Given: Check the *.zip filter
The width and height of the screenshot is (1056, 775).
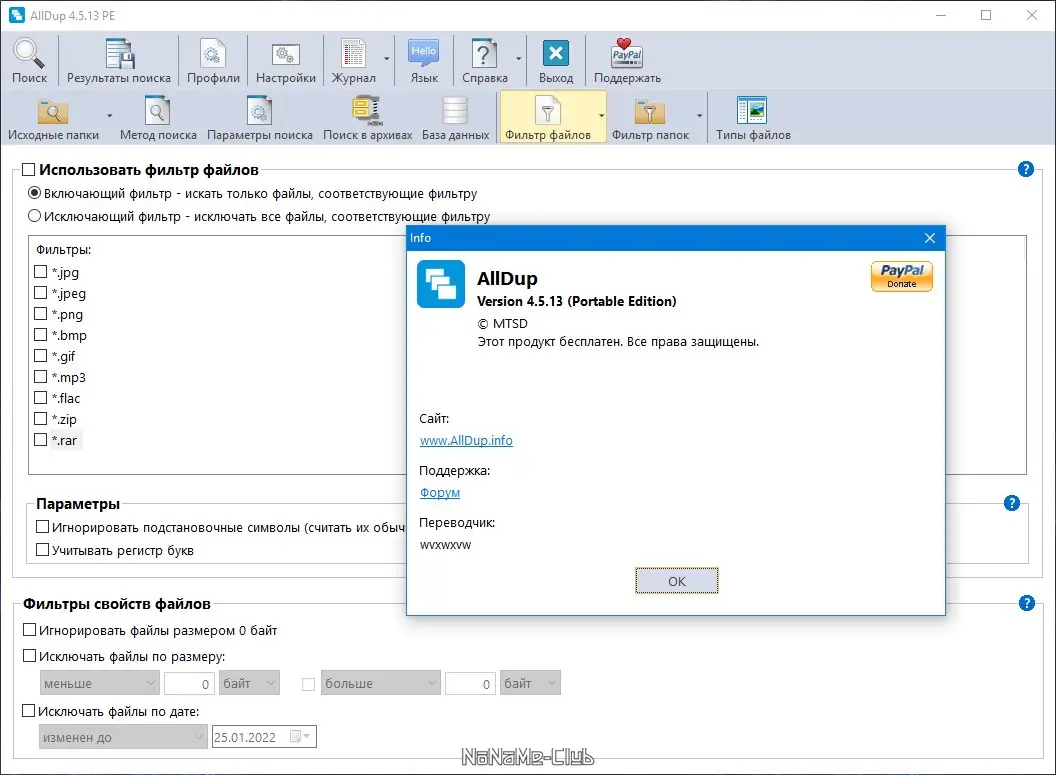Looking at the screenshot, I should [x=40, y=418].
